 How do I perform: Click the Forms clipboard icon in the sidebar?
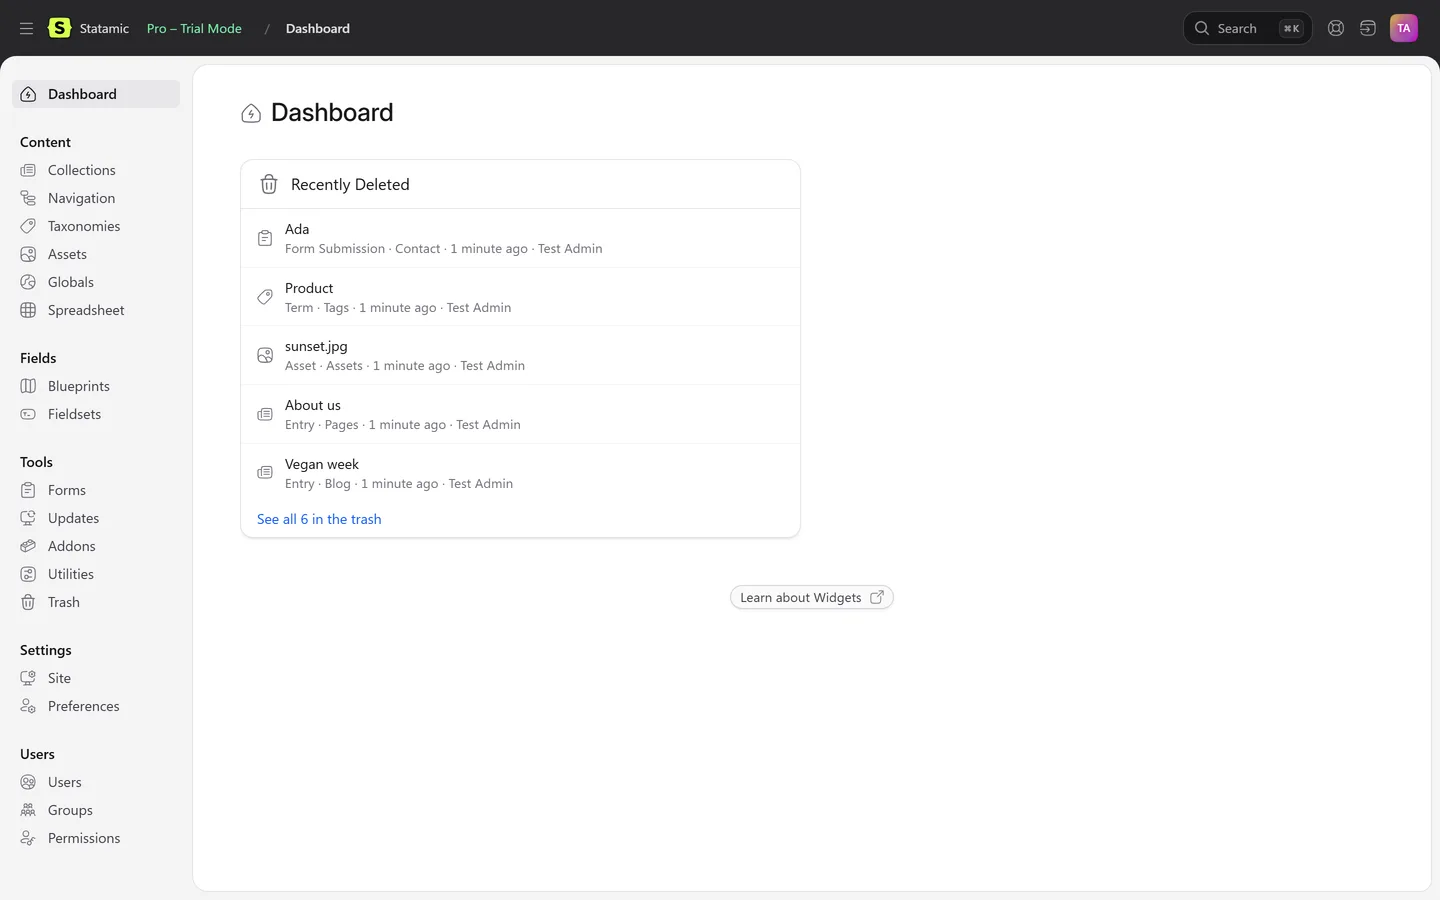pos(28,490)
